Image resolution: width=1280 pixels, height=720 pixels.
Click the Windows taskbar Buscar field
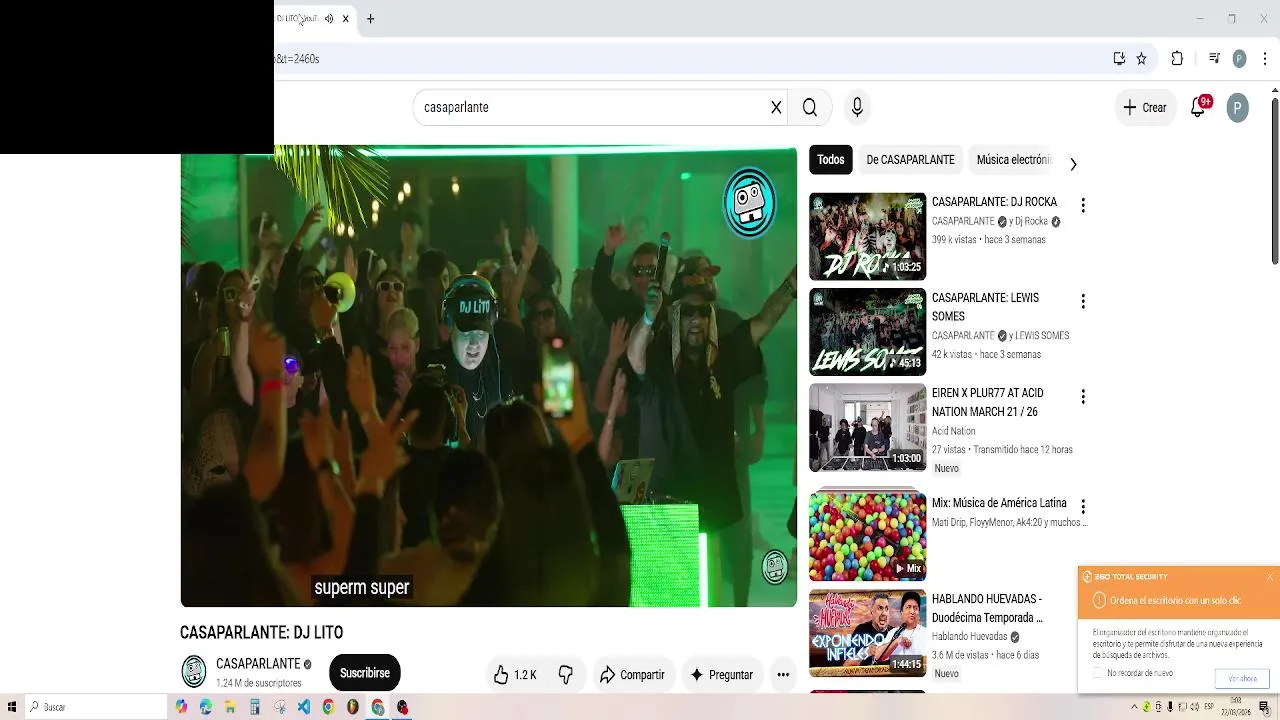pyautogui.click(x=96, y=707)
